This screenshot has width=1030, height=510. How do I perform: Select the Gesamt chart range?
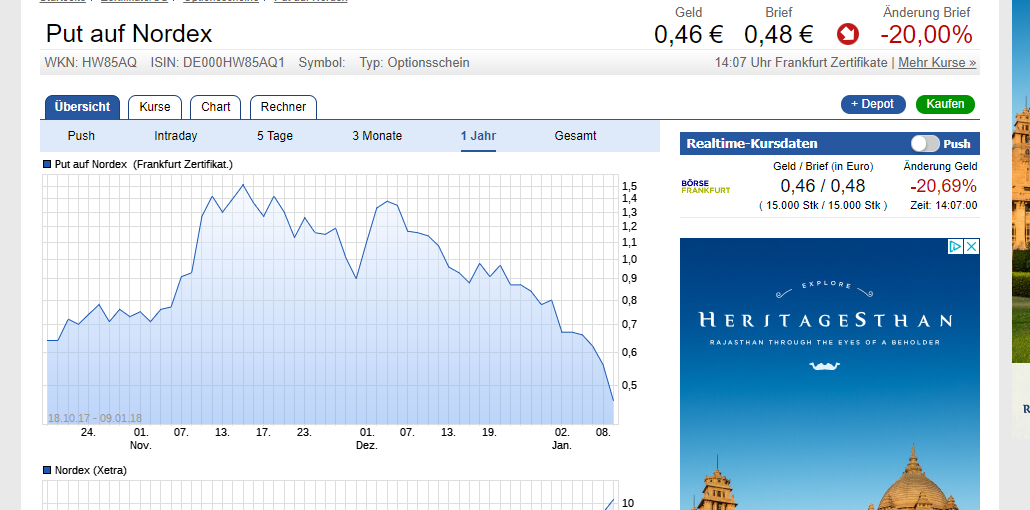pos(575,136)
